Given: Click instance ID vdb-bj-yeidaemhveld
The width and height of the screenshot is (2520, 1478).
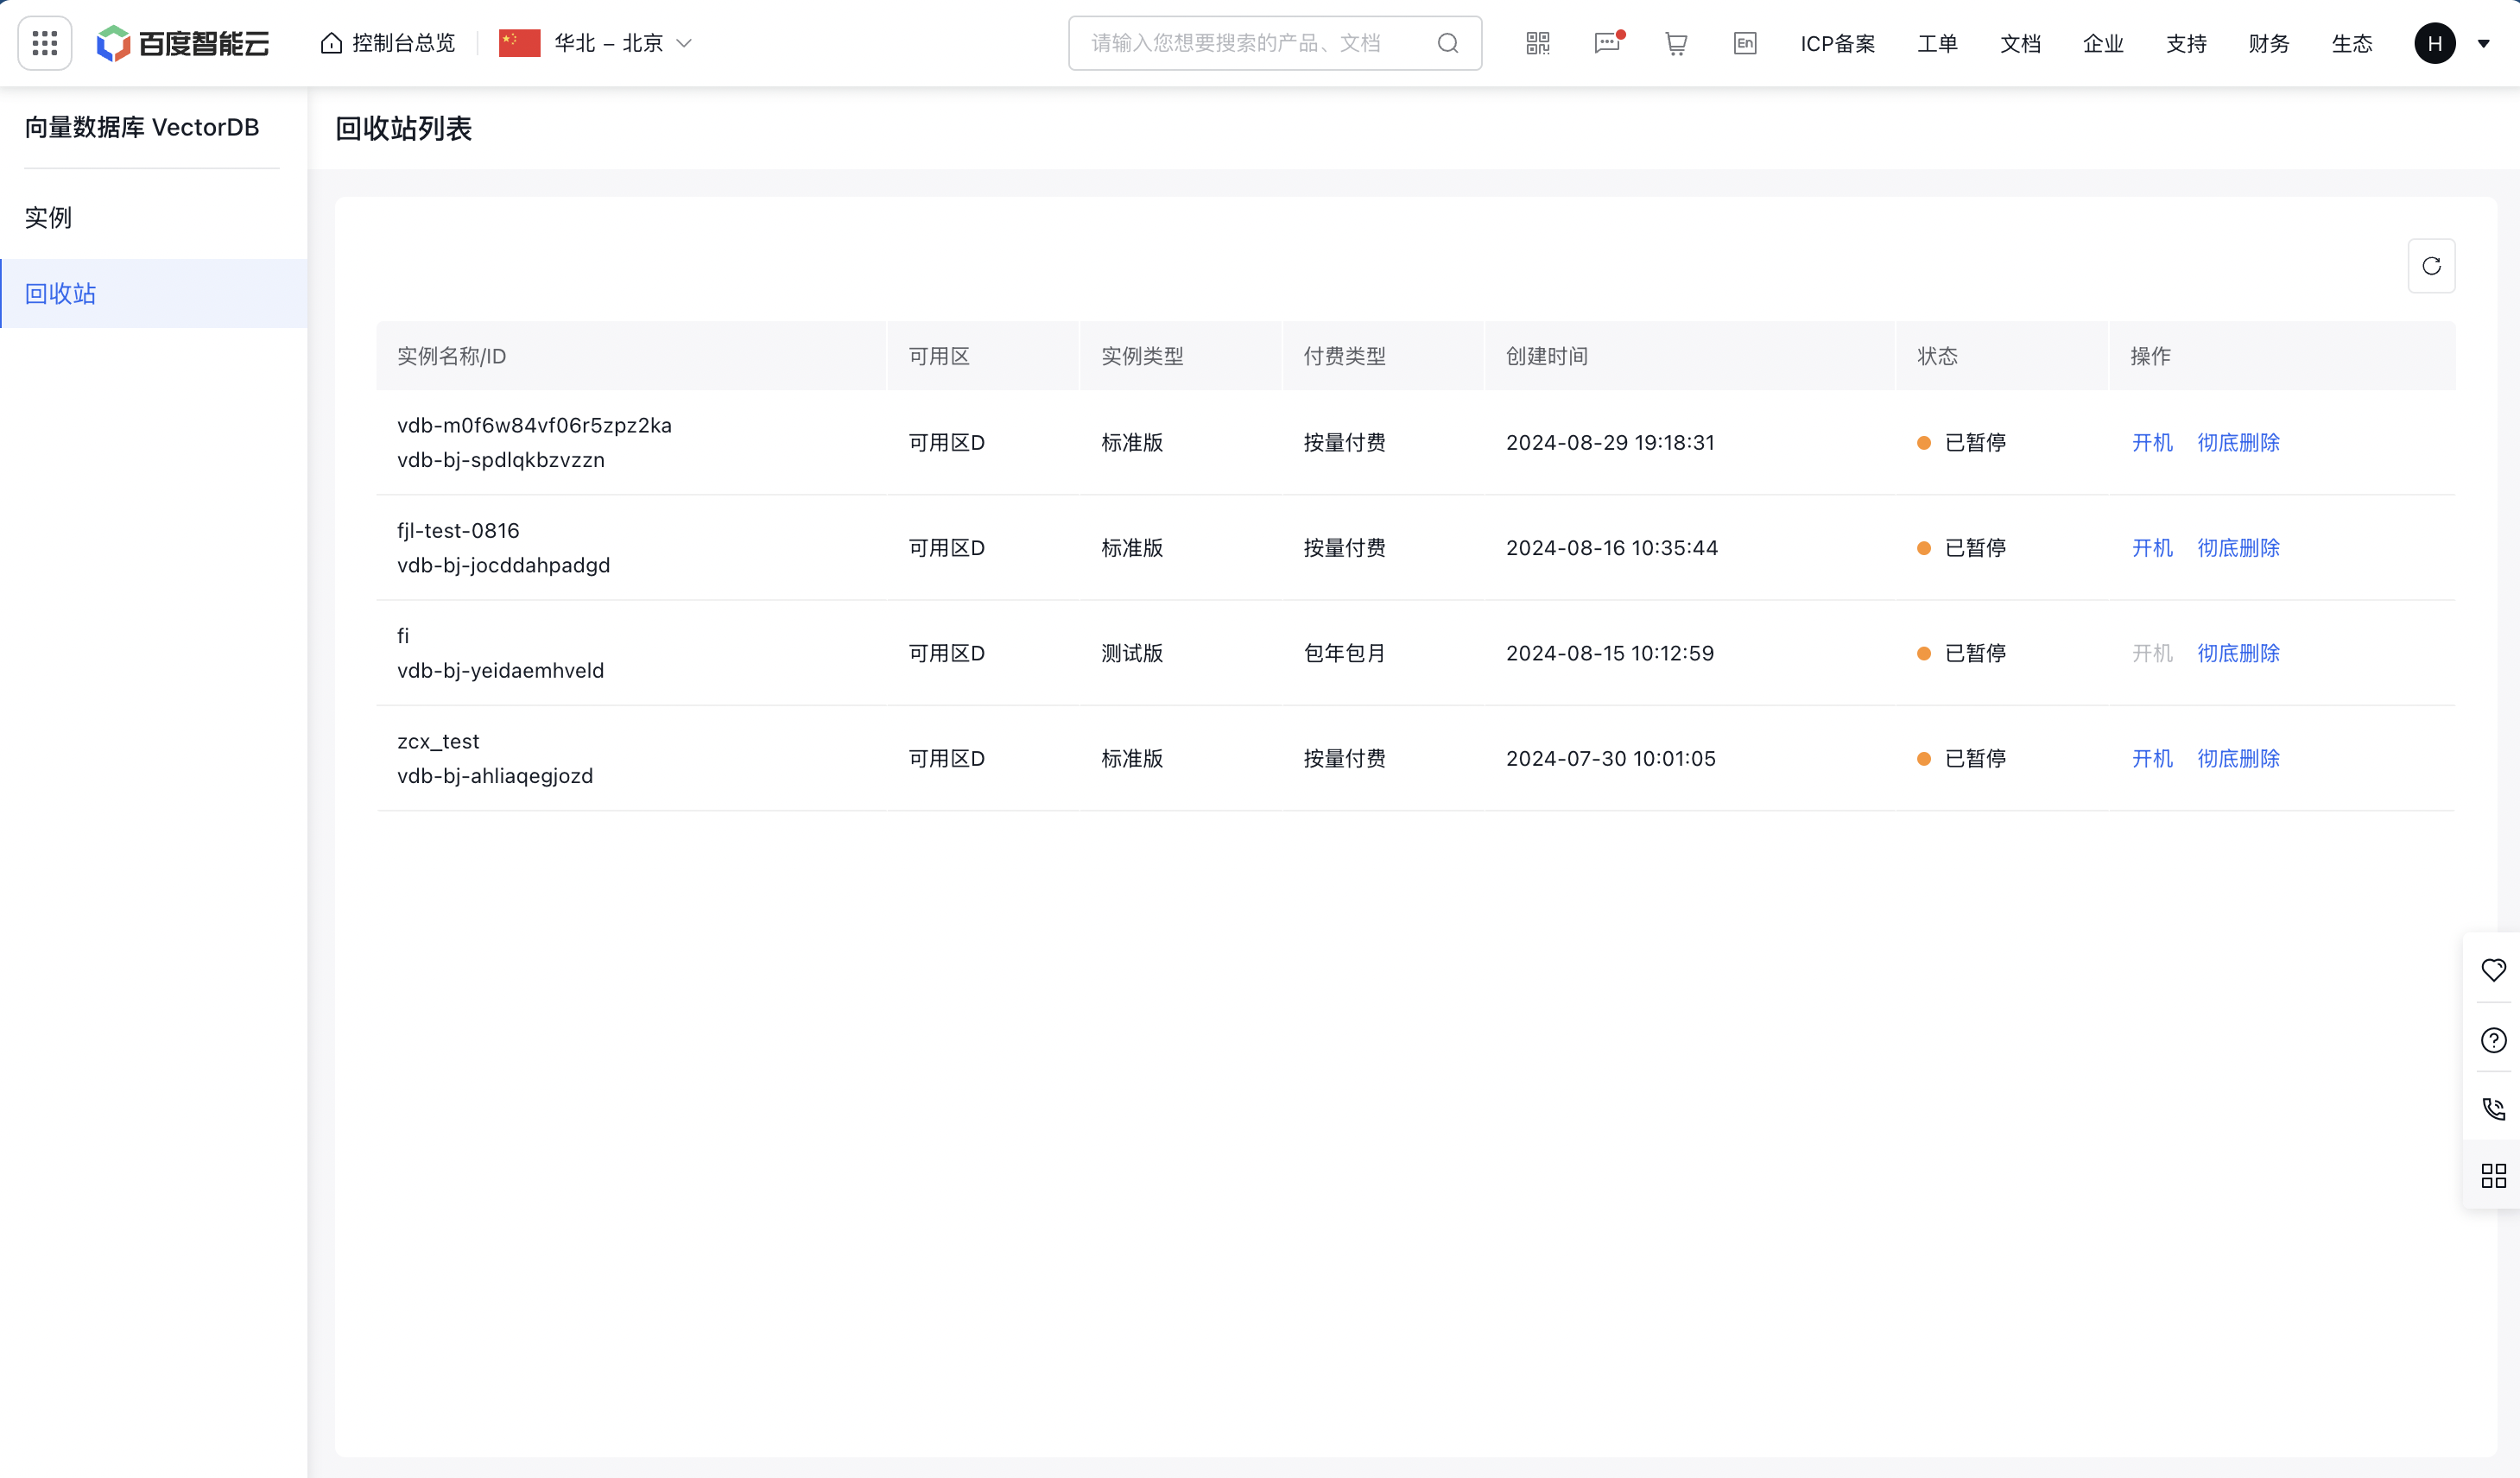Looking at the screenshot, I should click(500, 670).
